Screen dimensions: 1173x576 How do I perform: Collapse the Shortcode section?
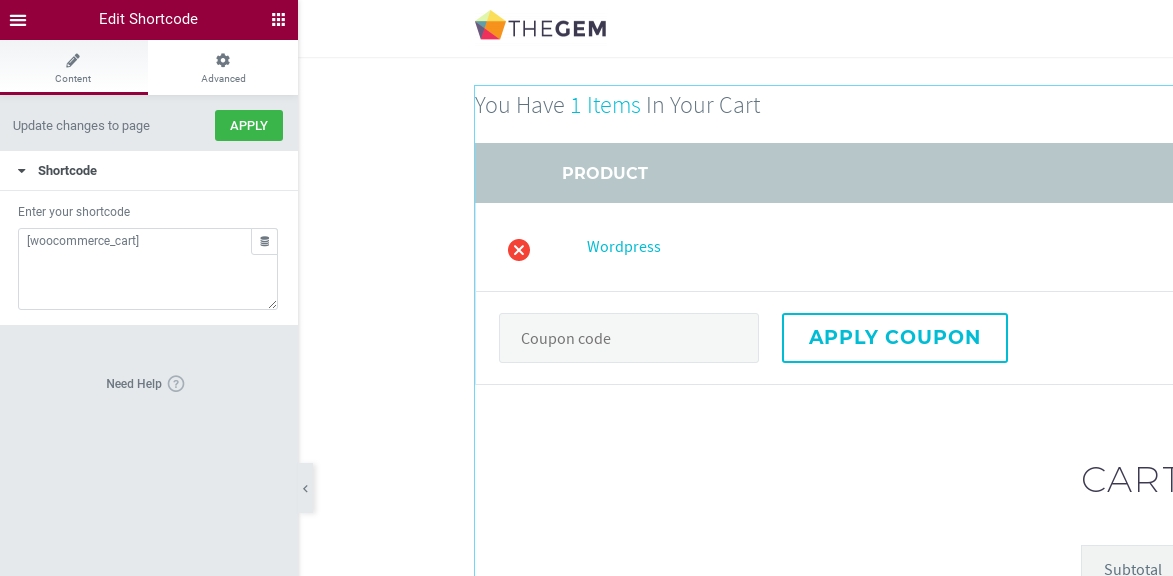[x=22, y=171]
